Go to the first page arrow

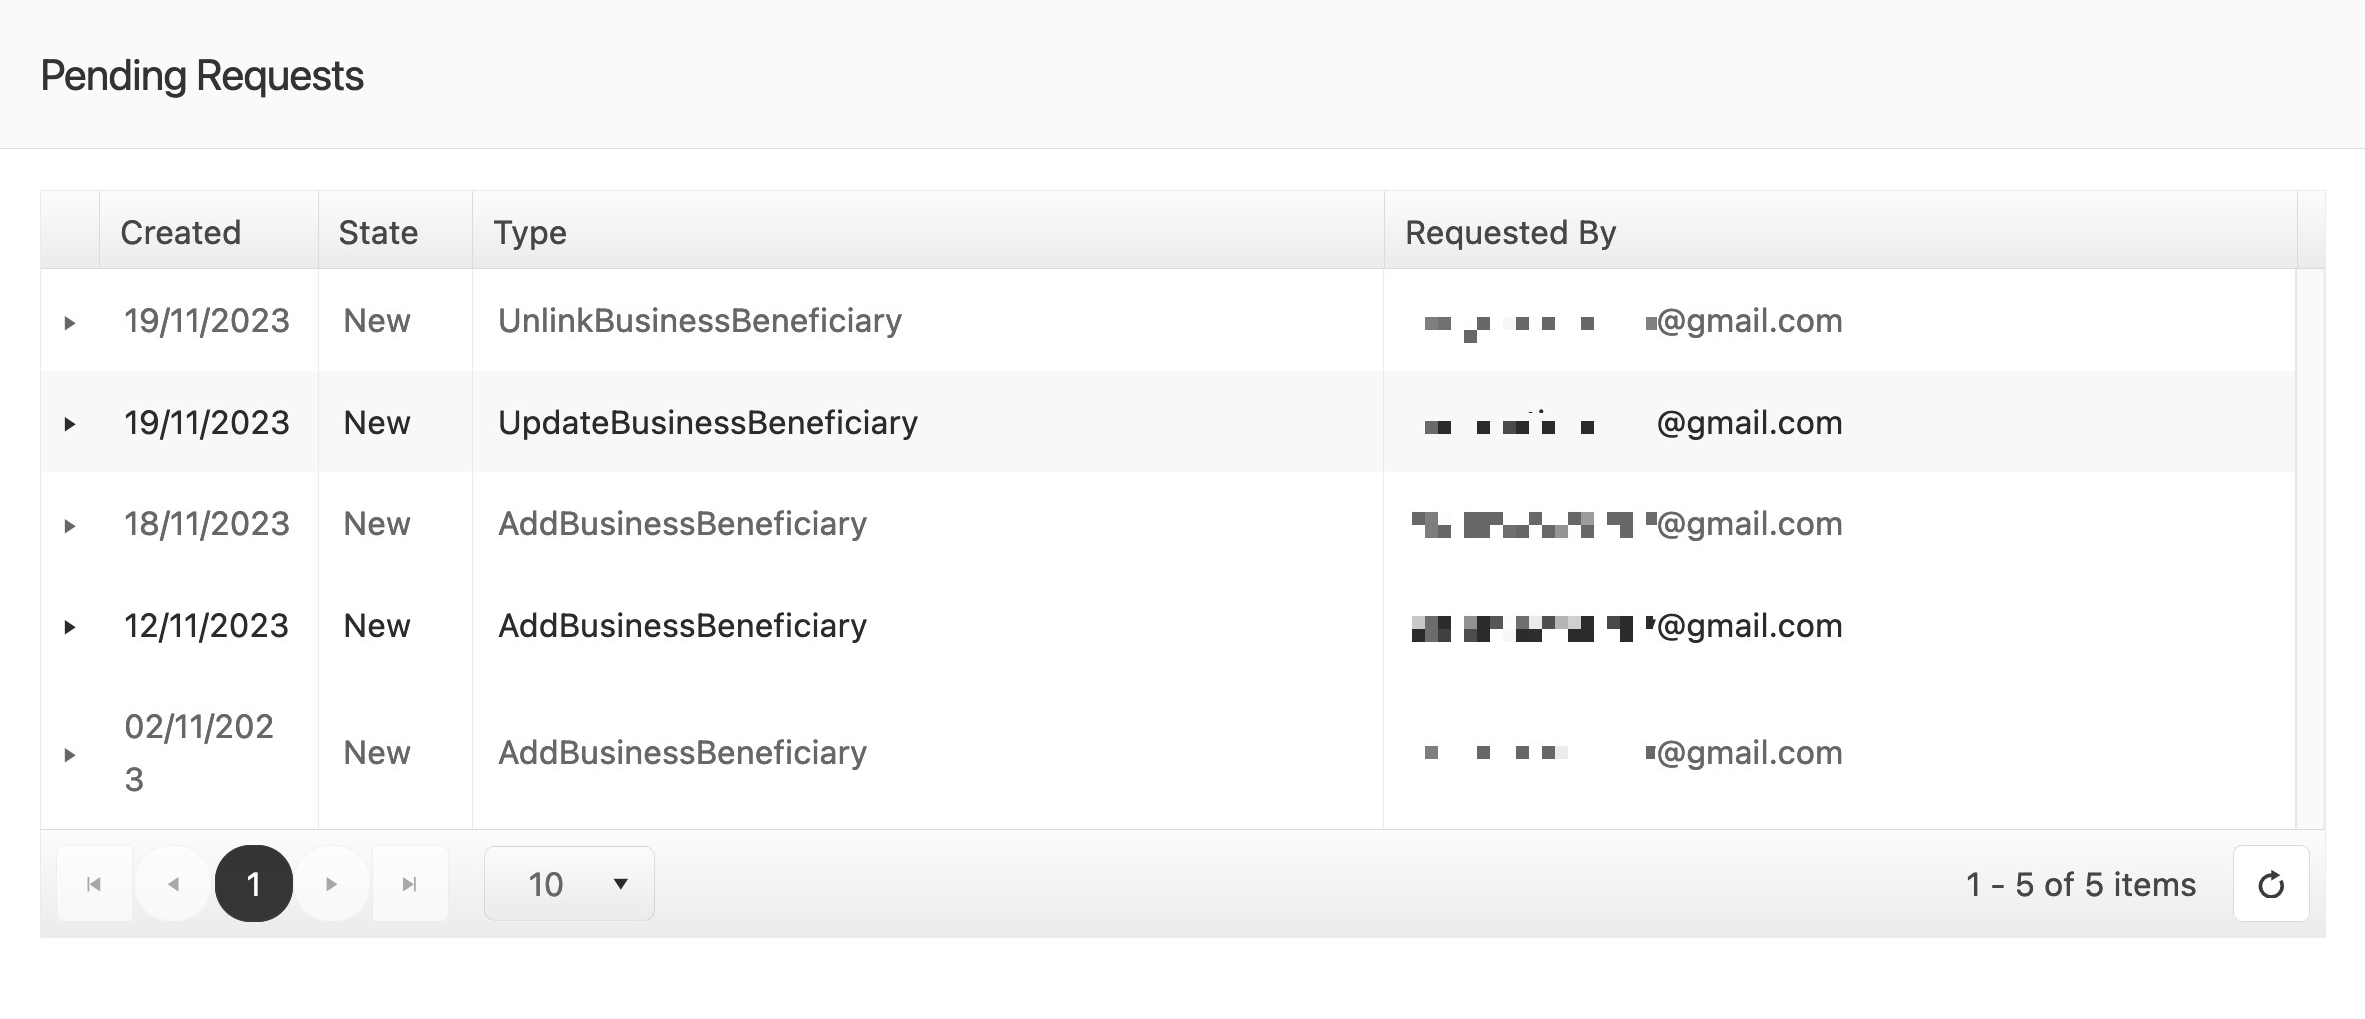click(94, 884)
